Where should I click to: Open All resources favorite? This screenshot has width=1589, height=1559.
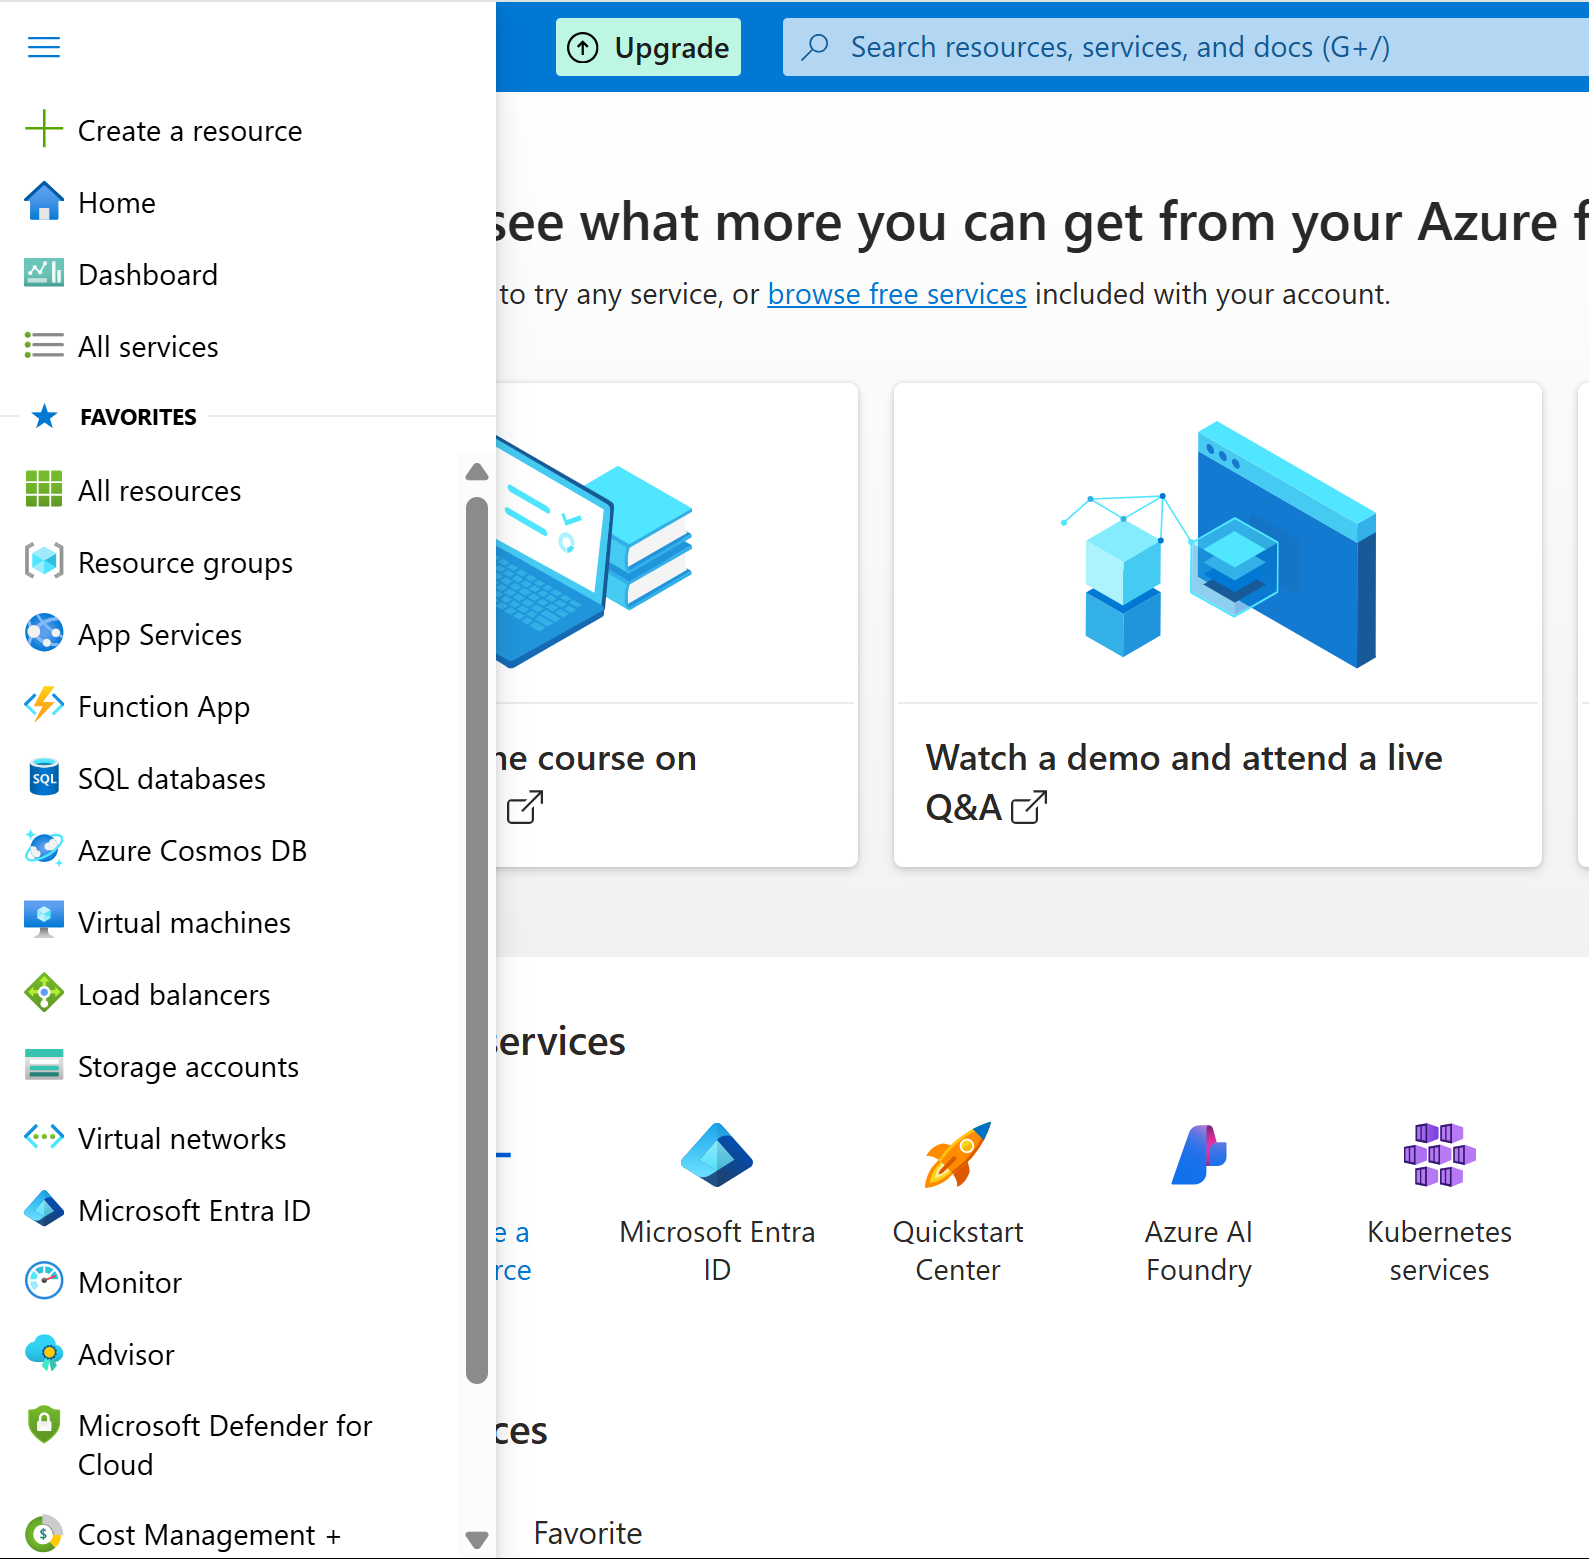tap(160, 491)
